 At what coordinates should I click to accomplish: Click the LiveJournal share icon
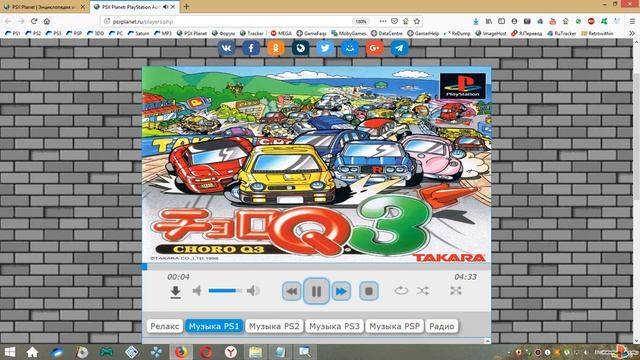[300, 48]
